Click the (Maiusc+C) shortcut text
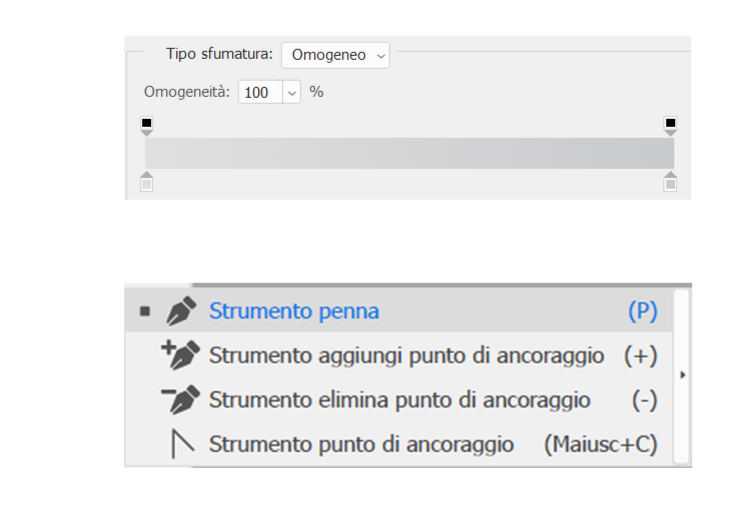 coord(600,444)
